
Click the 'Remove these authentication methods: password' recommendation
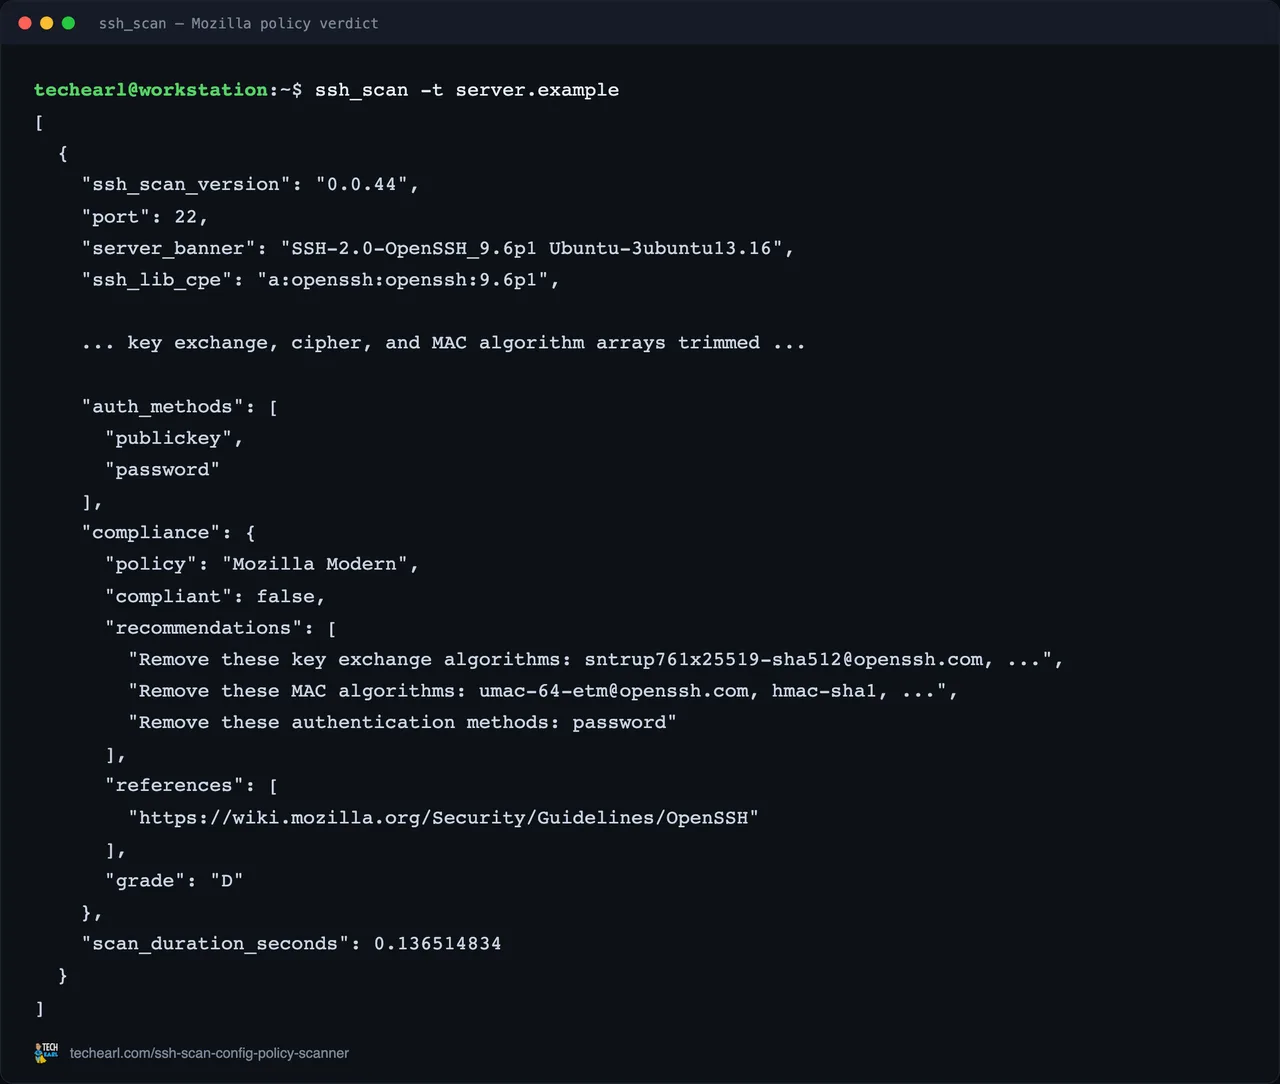pyautogui.click(x=402, y=723)
